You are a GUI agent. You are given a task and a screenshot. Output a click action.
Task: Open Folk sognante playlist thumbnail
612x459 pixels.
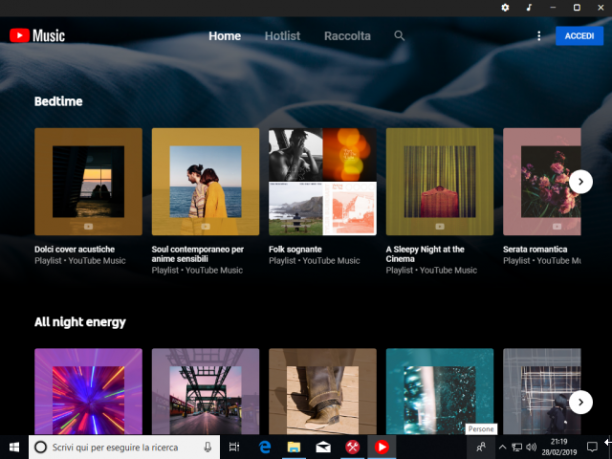(x=322, y=181)
